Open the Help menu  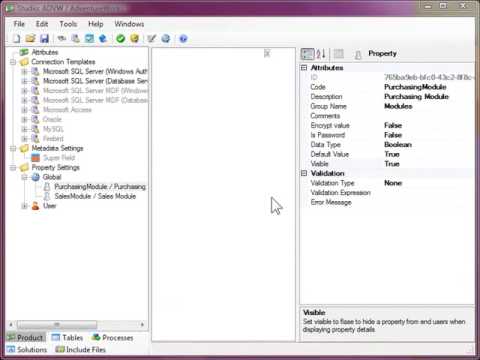pyautogui.click(x=96, y=24)
